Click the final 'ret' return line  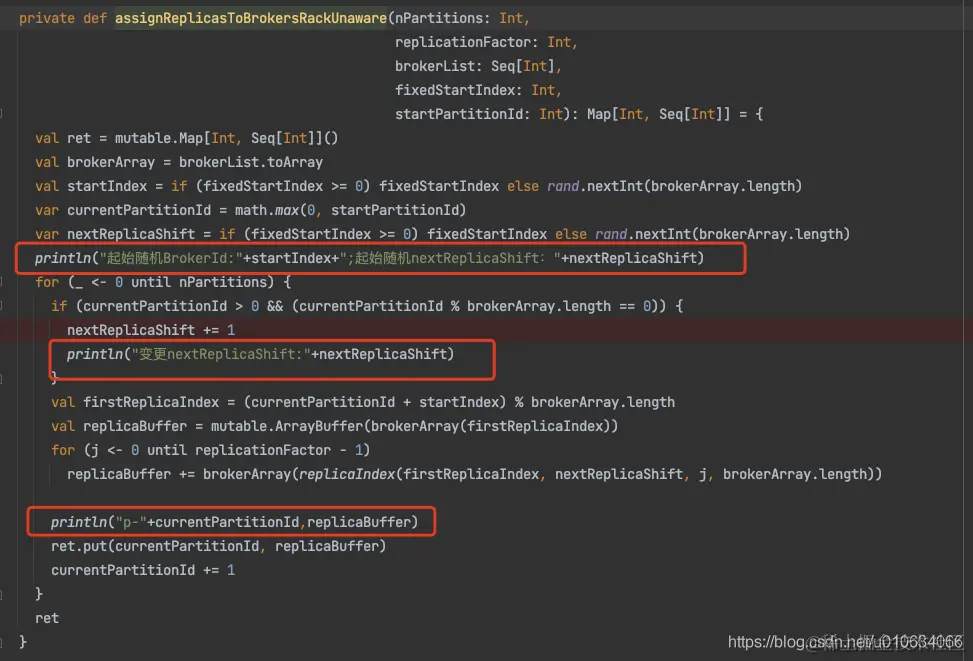pyautogui.click(x=47, y=618)
